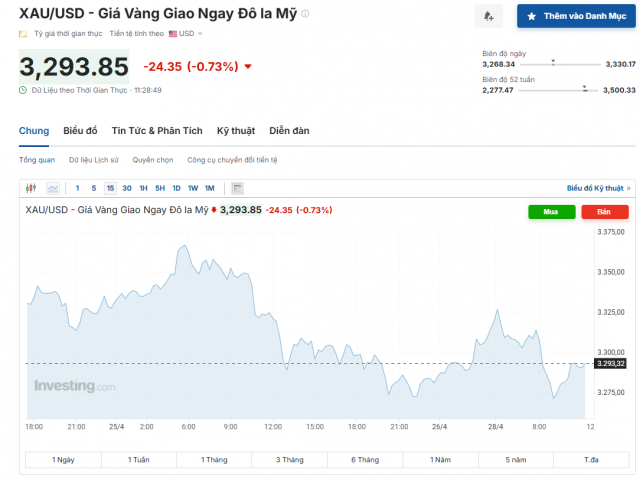Image resolution: width=640 pixels, height=480 pixels.
Task: Select the 3 Tháng time range
Action: pos(289,460)
